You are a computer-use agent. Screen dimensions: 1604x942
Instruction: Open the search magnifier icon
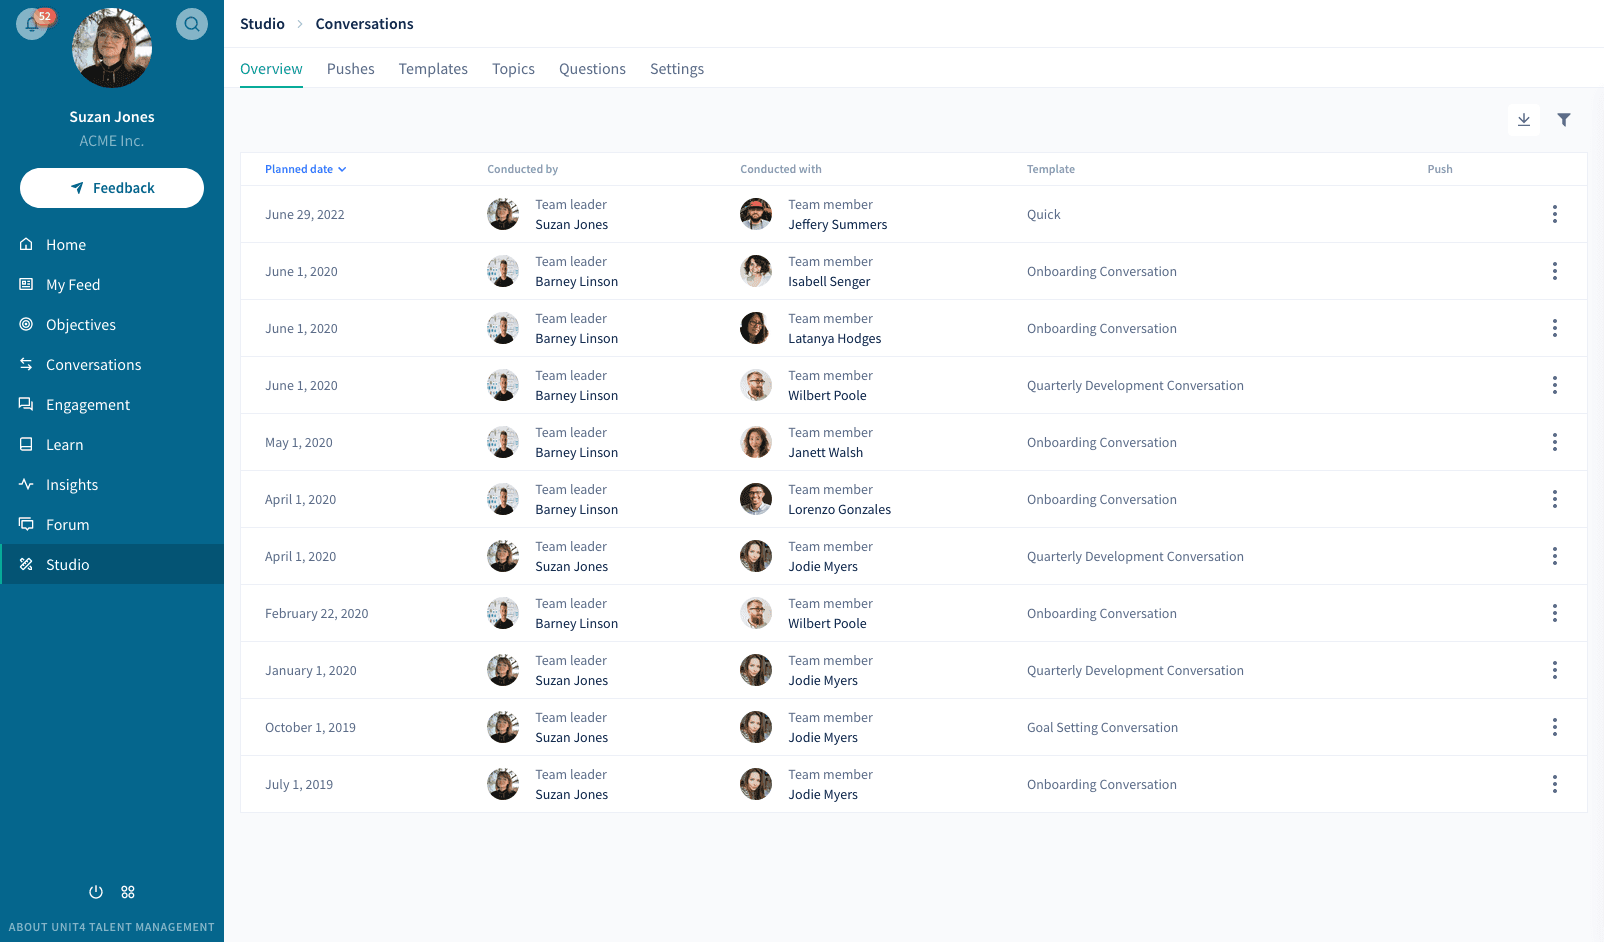(x=191, y=23)
